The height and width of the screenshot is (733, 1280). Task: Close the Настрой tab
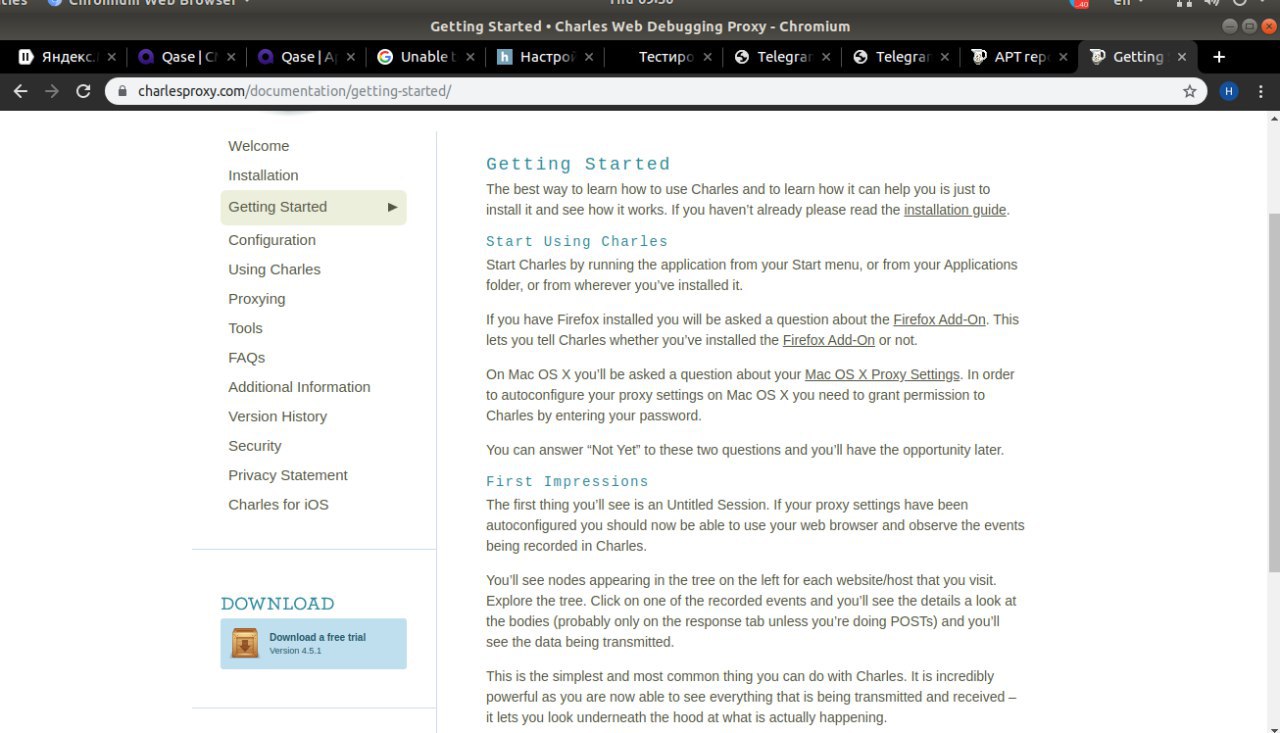click(588, 57)
